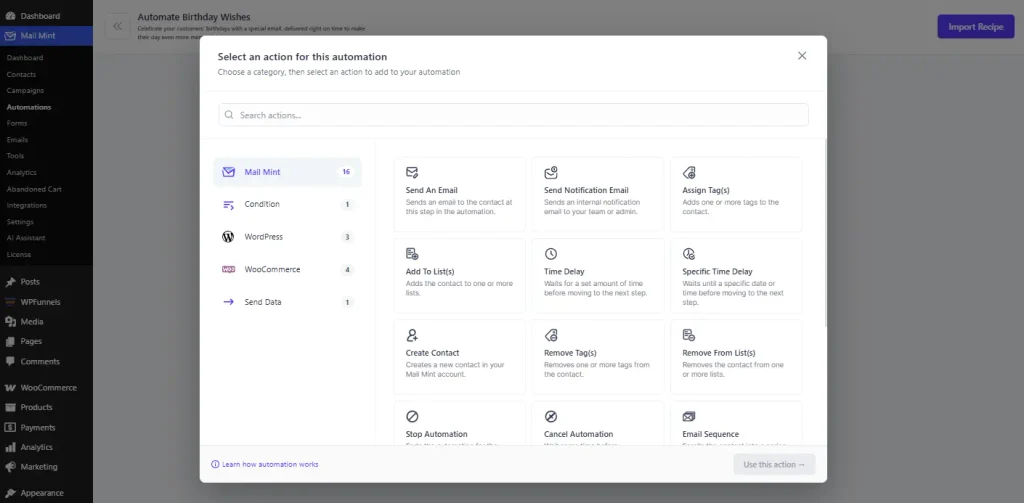Open Settings in Mail Mint submenu

20,221
